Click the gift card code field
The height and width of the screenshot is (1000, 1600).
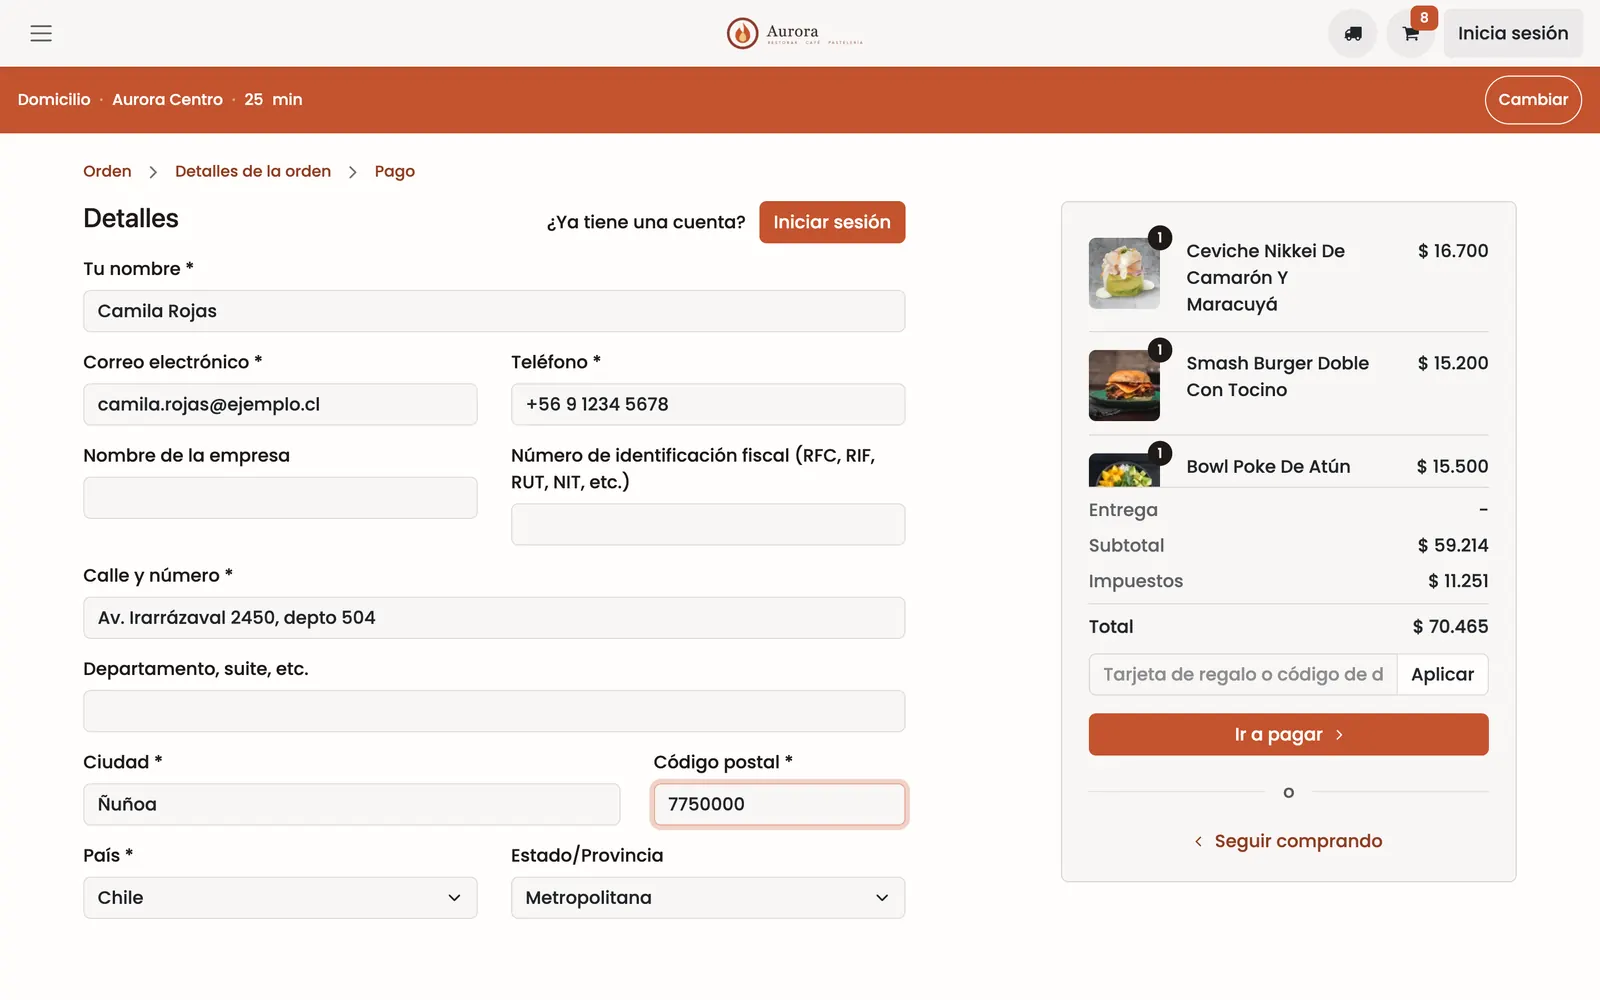1242,674
